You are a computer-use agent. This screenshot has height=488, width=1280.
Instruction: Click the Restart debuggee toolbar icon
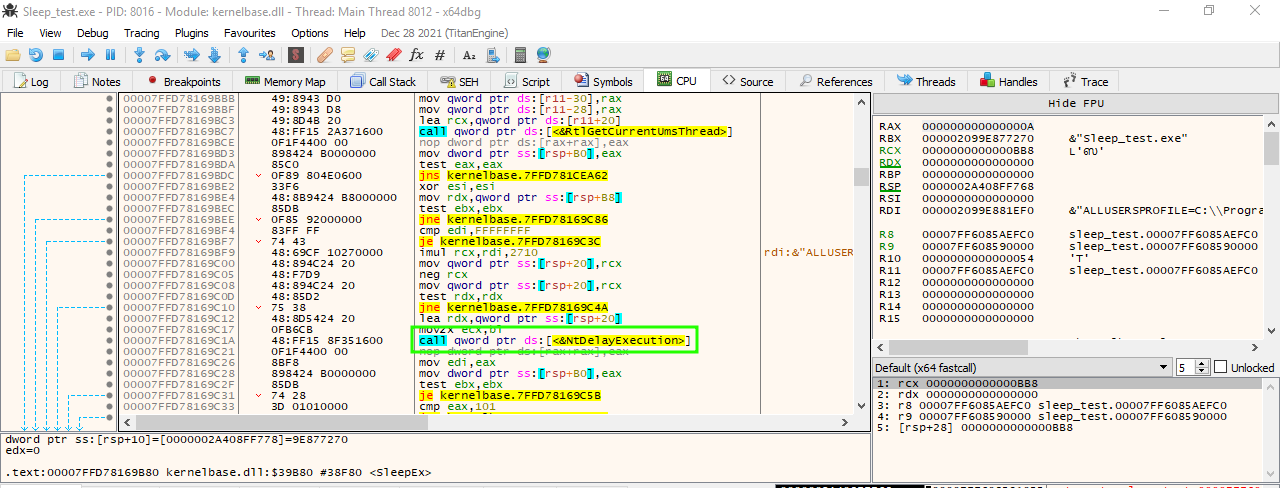pyautogui.click(x=36, y=54)
